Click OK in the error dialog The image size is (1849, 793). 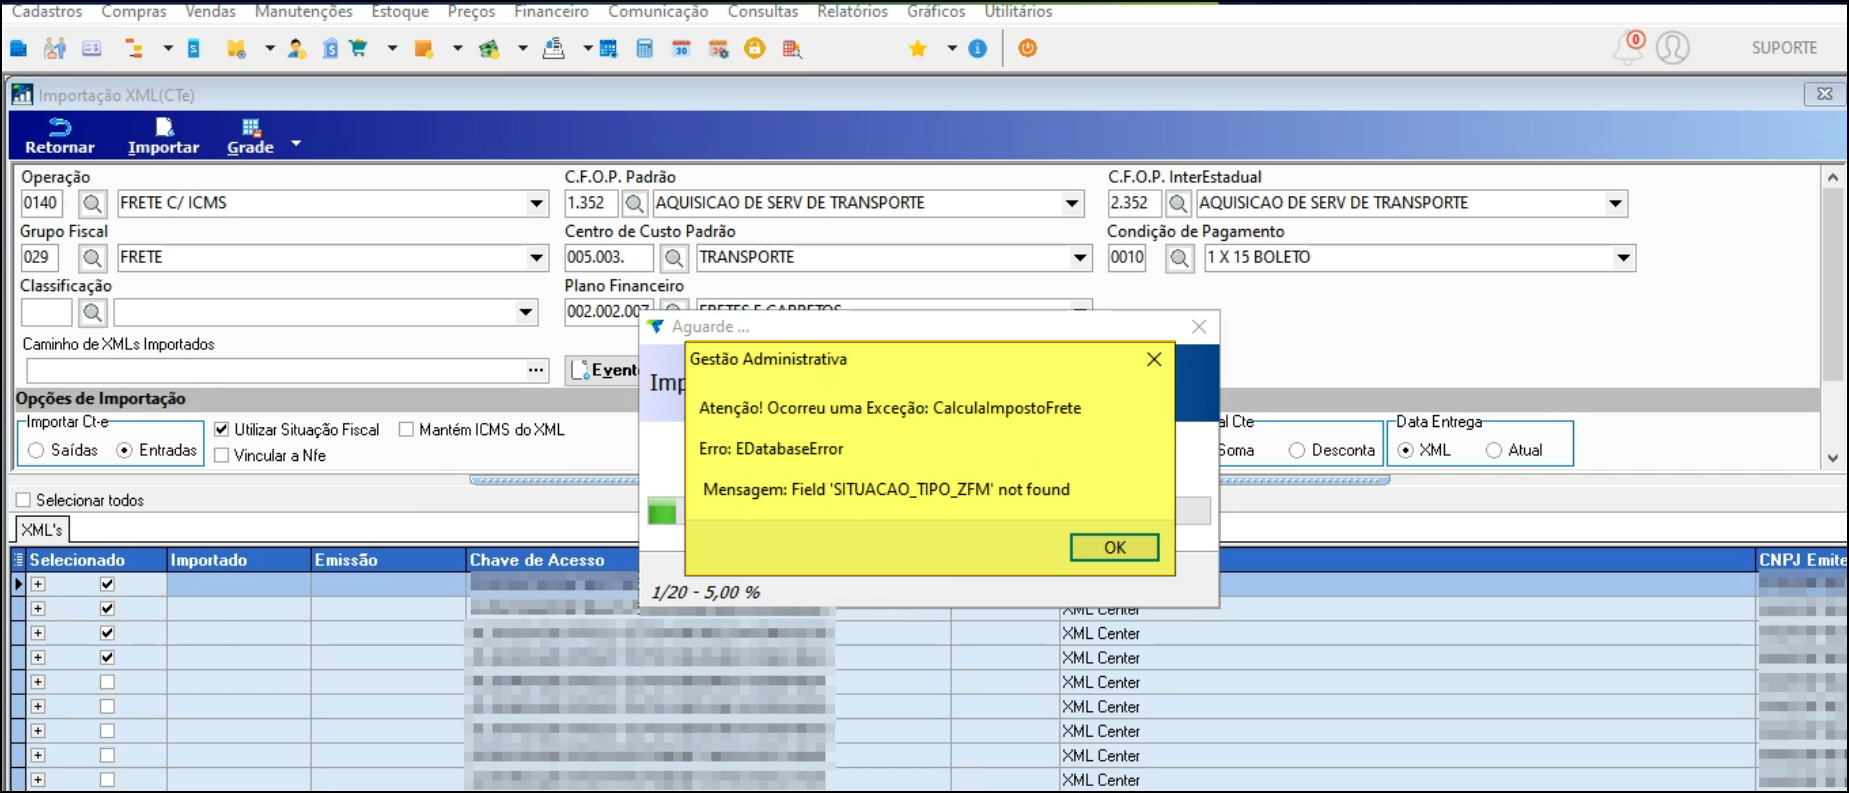pos(1114,547)
